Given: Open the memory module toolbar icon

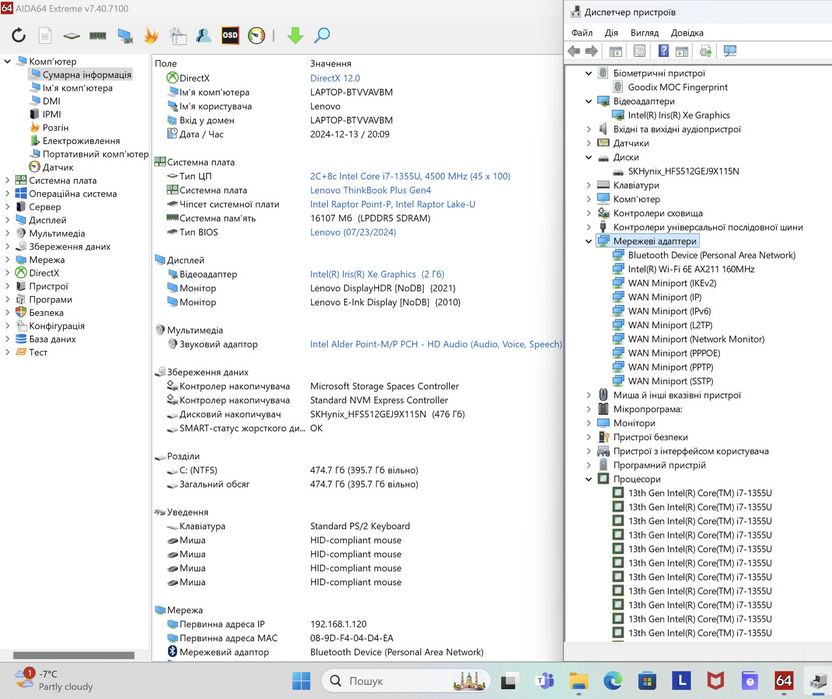Looking at the screenshot, I should click(x=98, y=35).
